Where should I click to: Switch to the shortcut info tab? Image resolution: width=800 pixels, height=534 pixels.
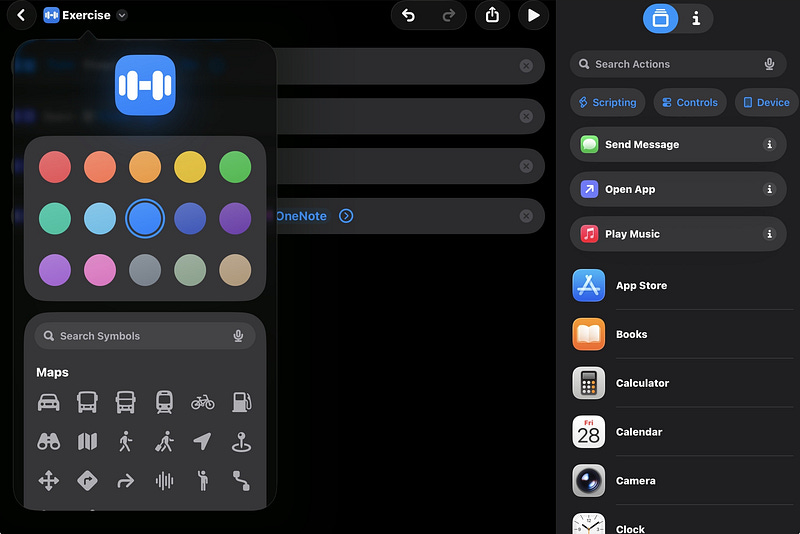tap(696, 18)
